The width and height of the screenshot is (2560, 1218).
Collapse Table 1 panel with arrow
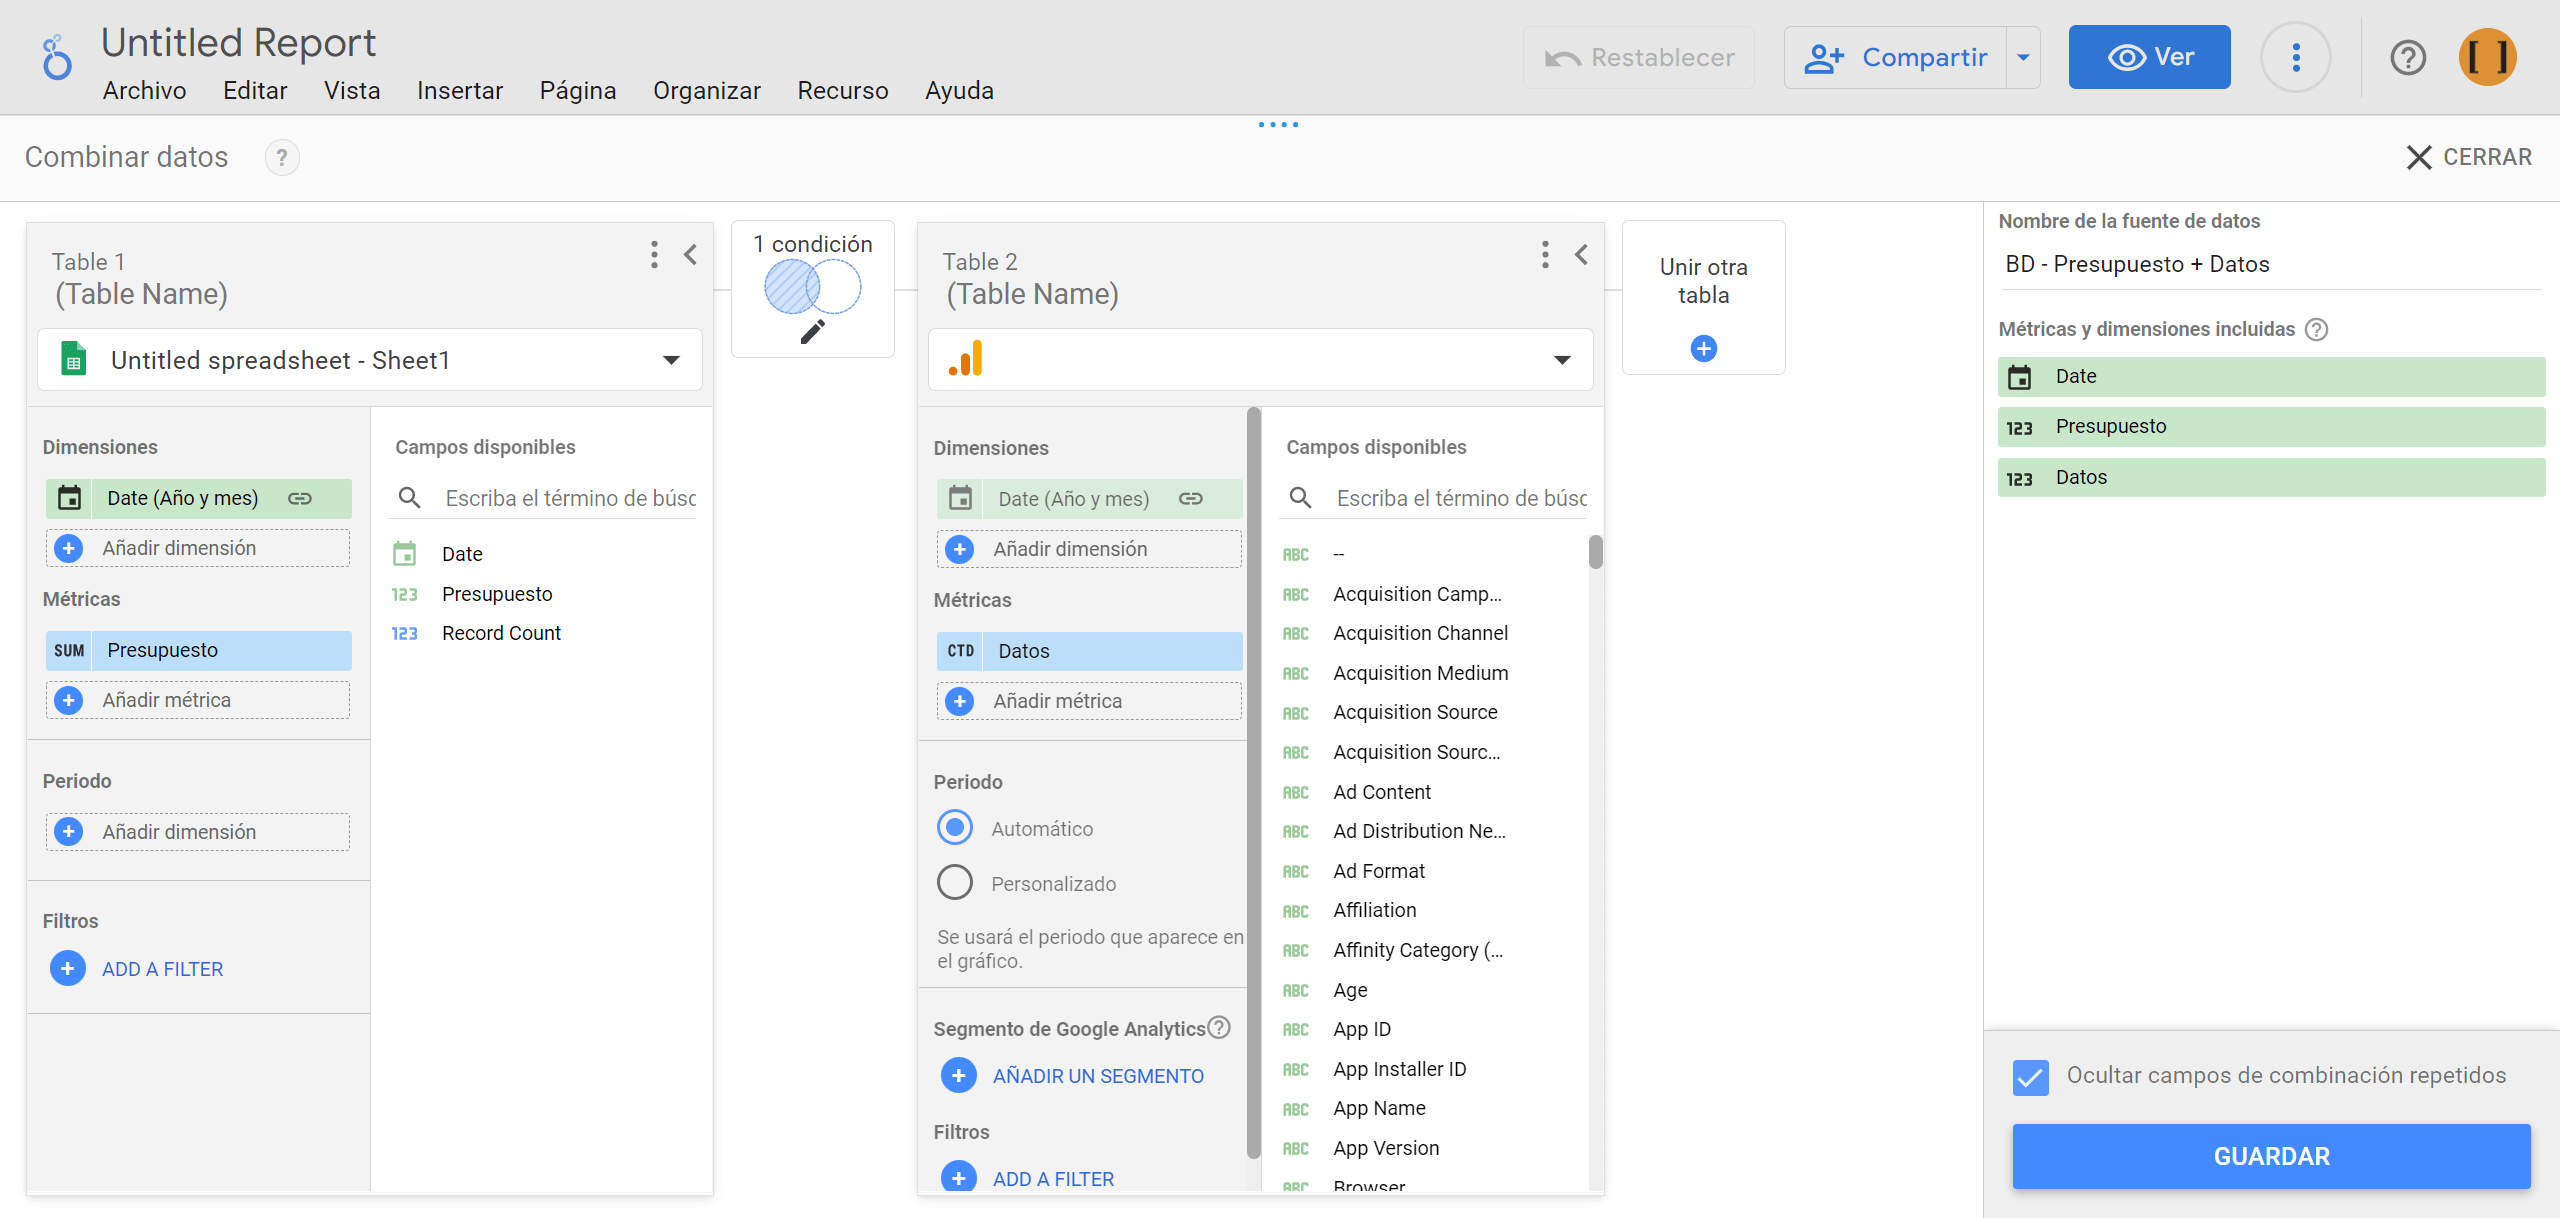coord(691,254)
